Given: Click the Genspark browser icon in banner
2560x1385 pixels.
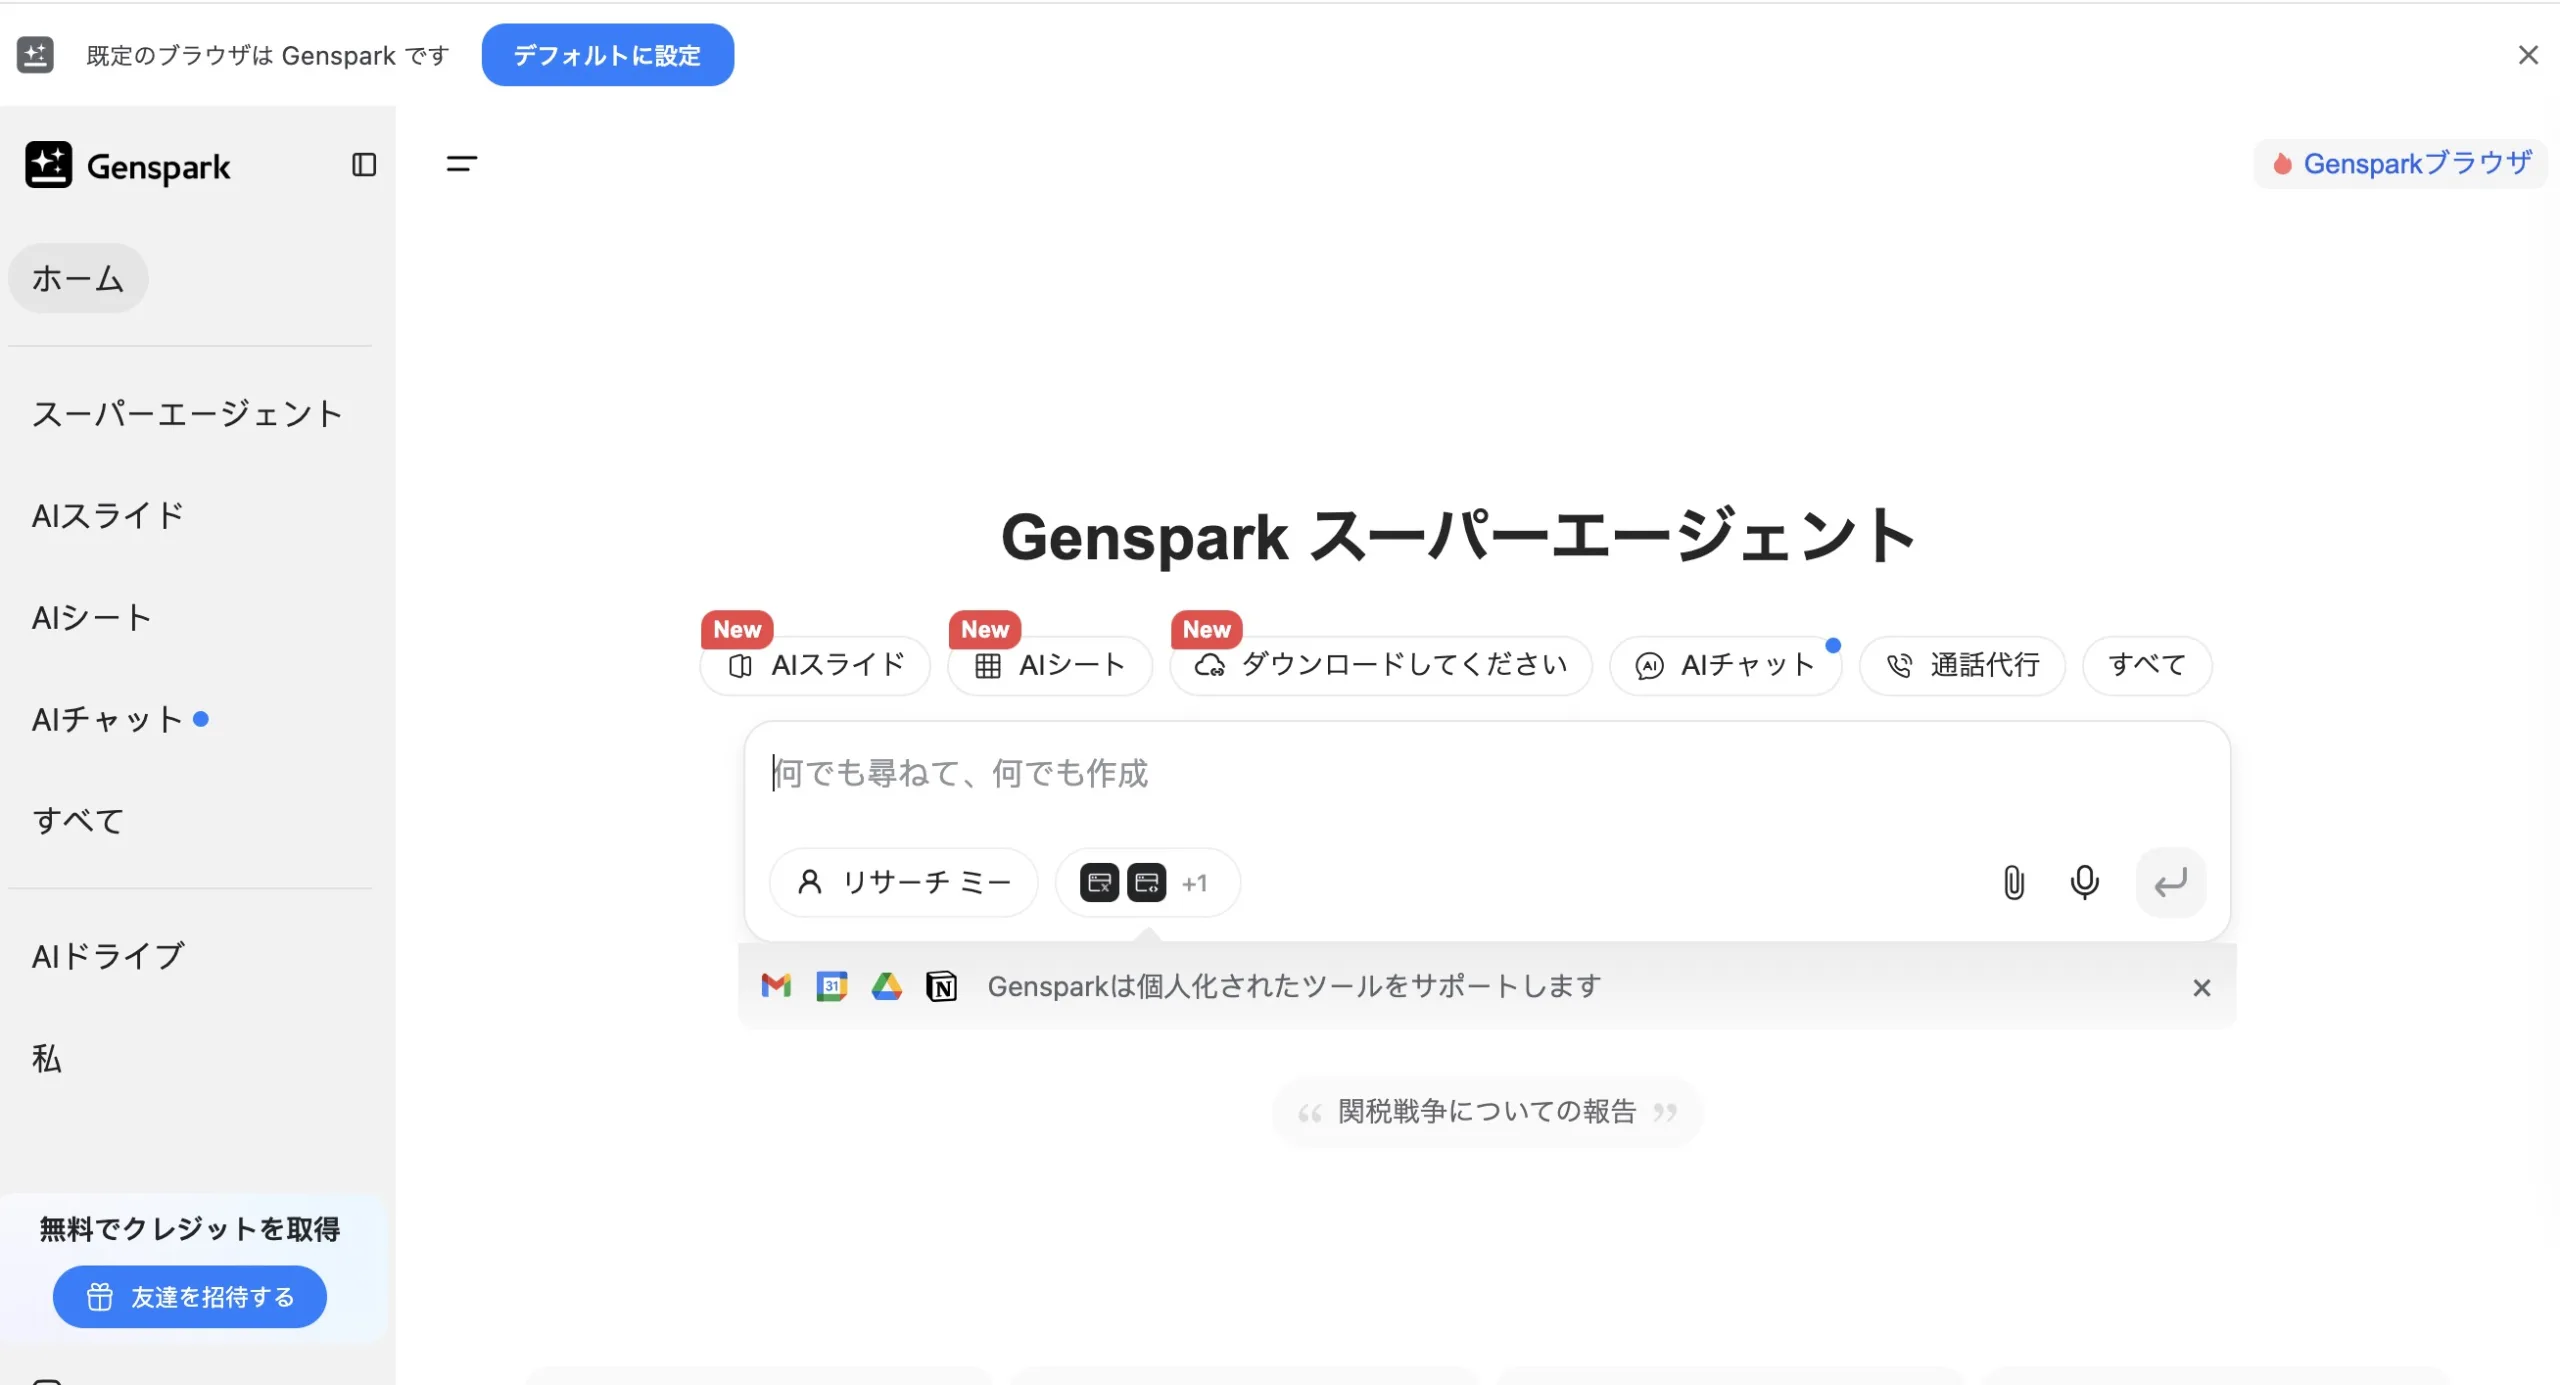Looking at the screenshot, I should tap(36, 55).
